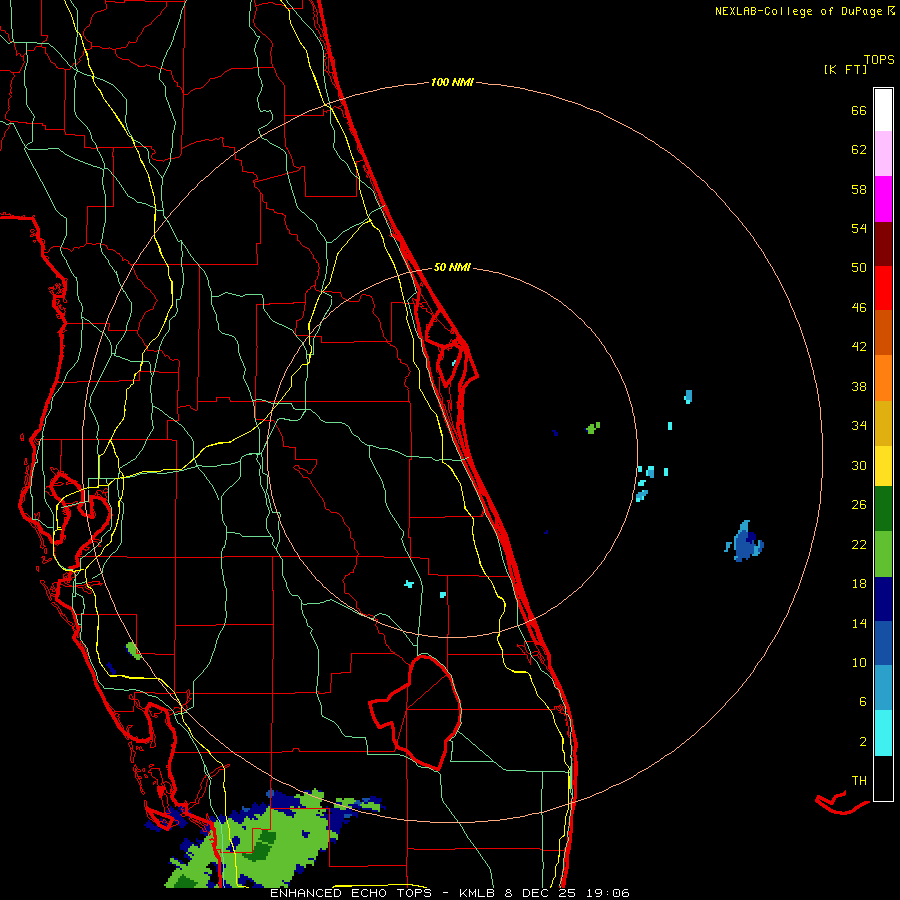
Task: Click the light green legend swatch near 22
Action: (883, 554)
